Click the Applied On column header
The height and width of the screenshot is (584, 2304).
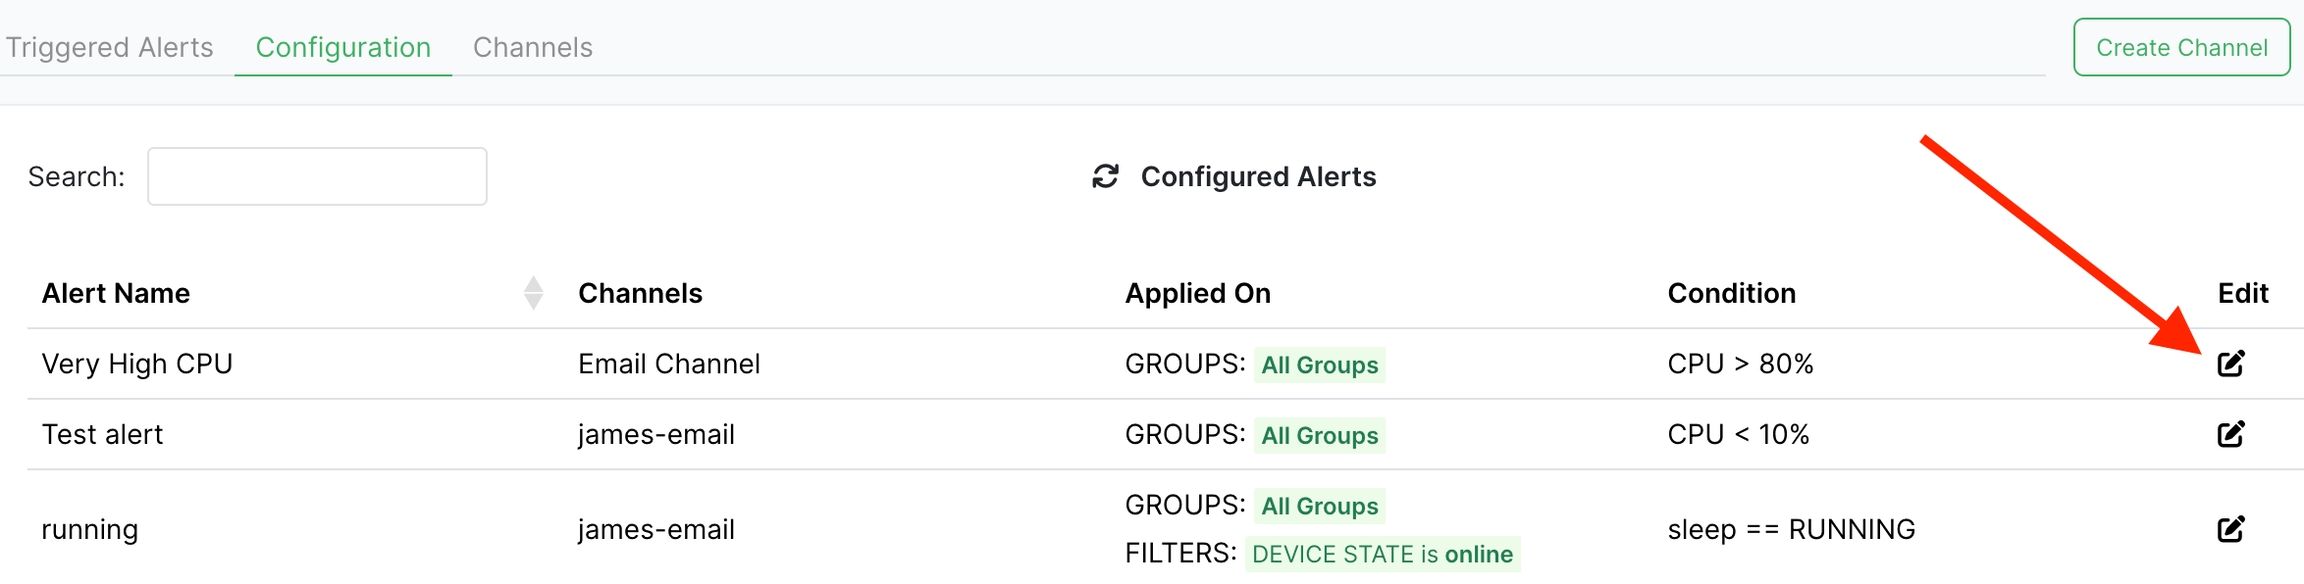point(1197,293)
